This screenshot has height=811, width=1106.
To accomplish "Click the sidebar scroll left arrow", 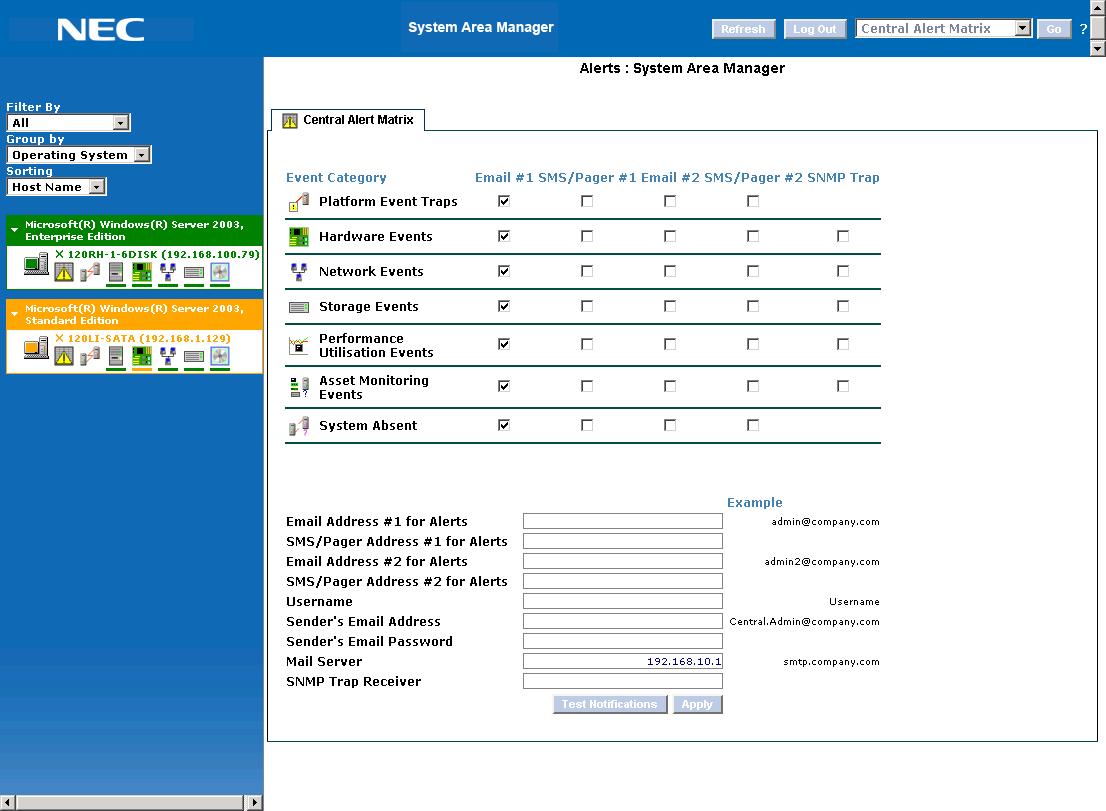I will (7, 803).
